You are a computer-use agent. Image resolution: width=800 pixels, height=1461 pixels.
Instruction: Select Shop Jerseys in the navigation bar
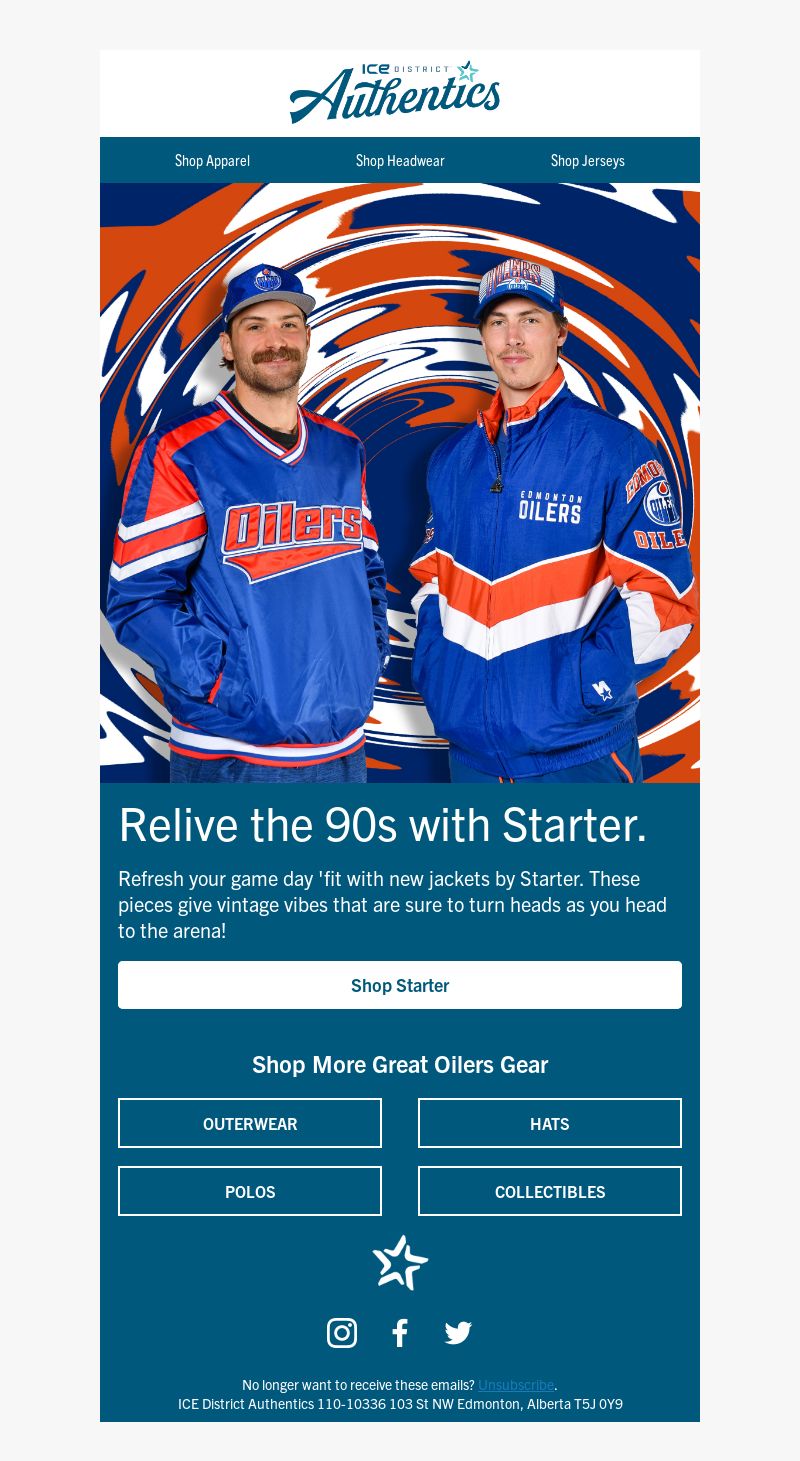coord(588,161)
